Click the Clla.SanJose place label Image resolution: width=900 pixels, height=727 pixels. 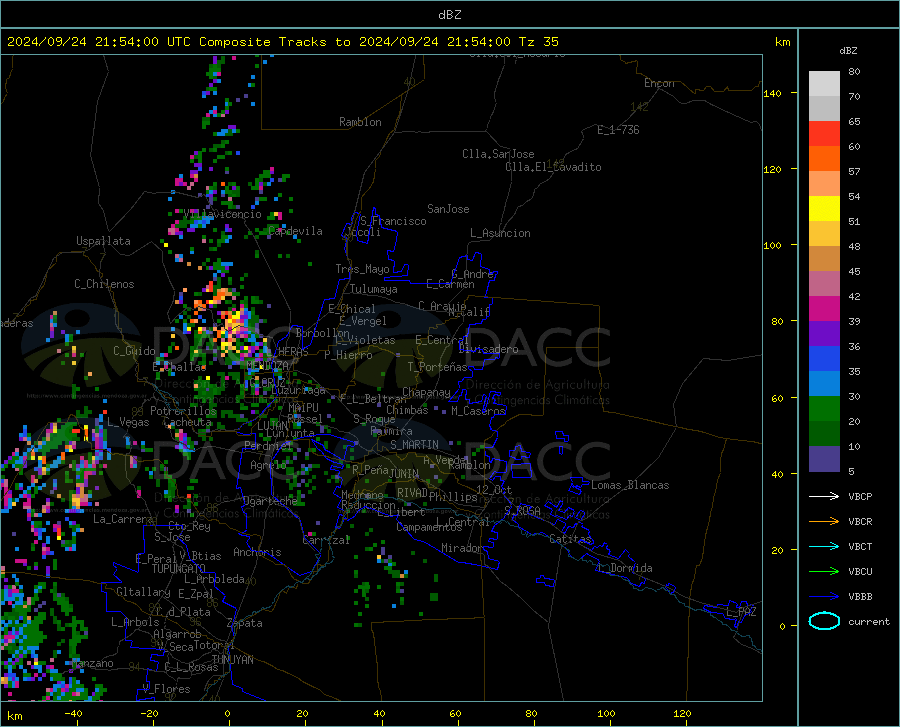pyautogui.click(x=498, y=154)
